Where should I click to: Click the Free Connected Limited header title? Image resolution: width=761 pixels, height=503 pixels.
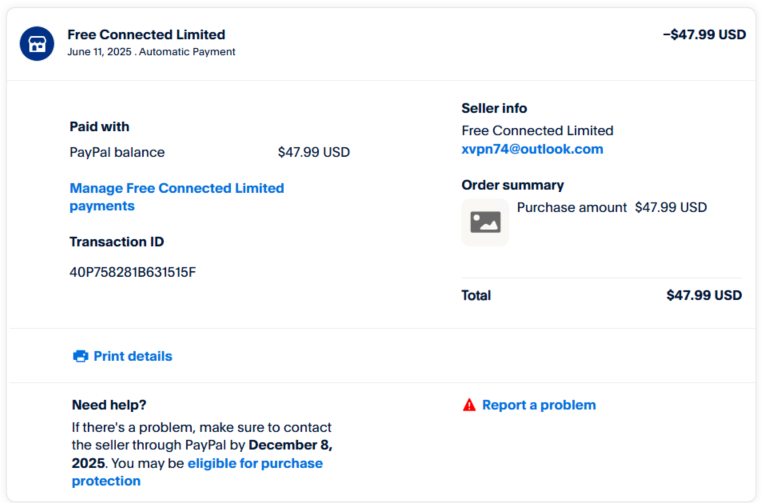(x=146, y=34)
